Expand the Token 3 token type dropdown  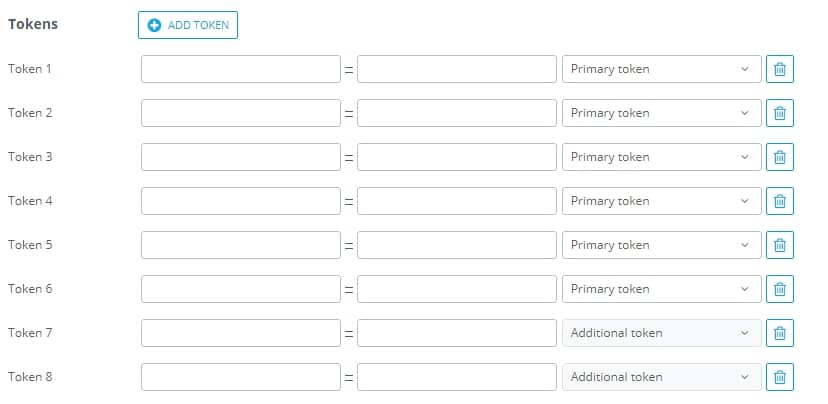(662, 157)
